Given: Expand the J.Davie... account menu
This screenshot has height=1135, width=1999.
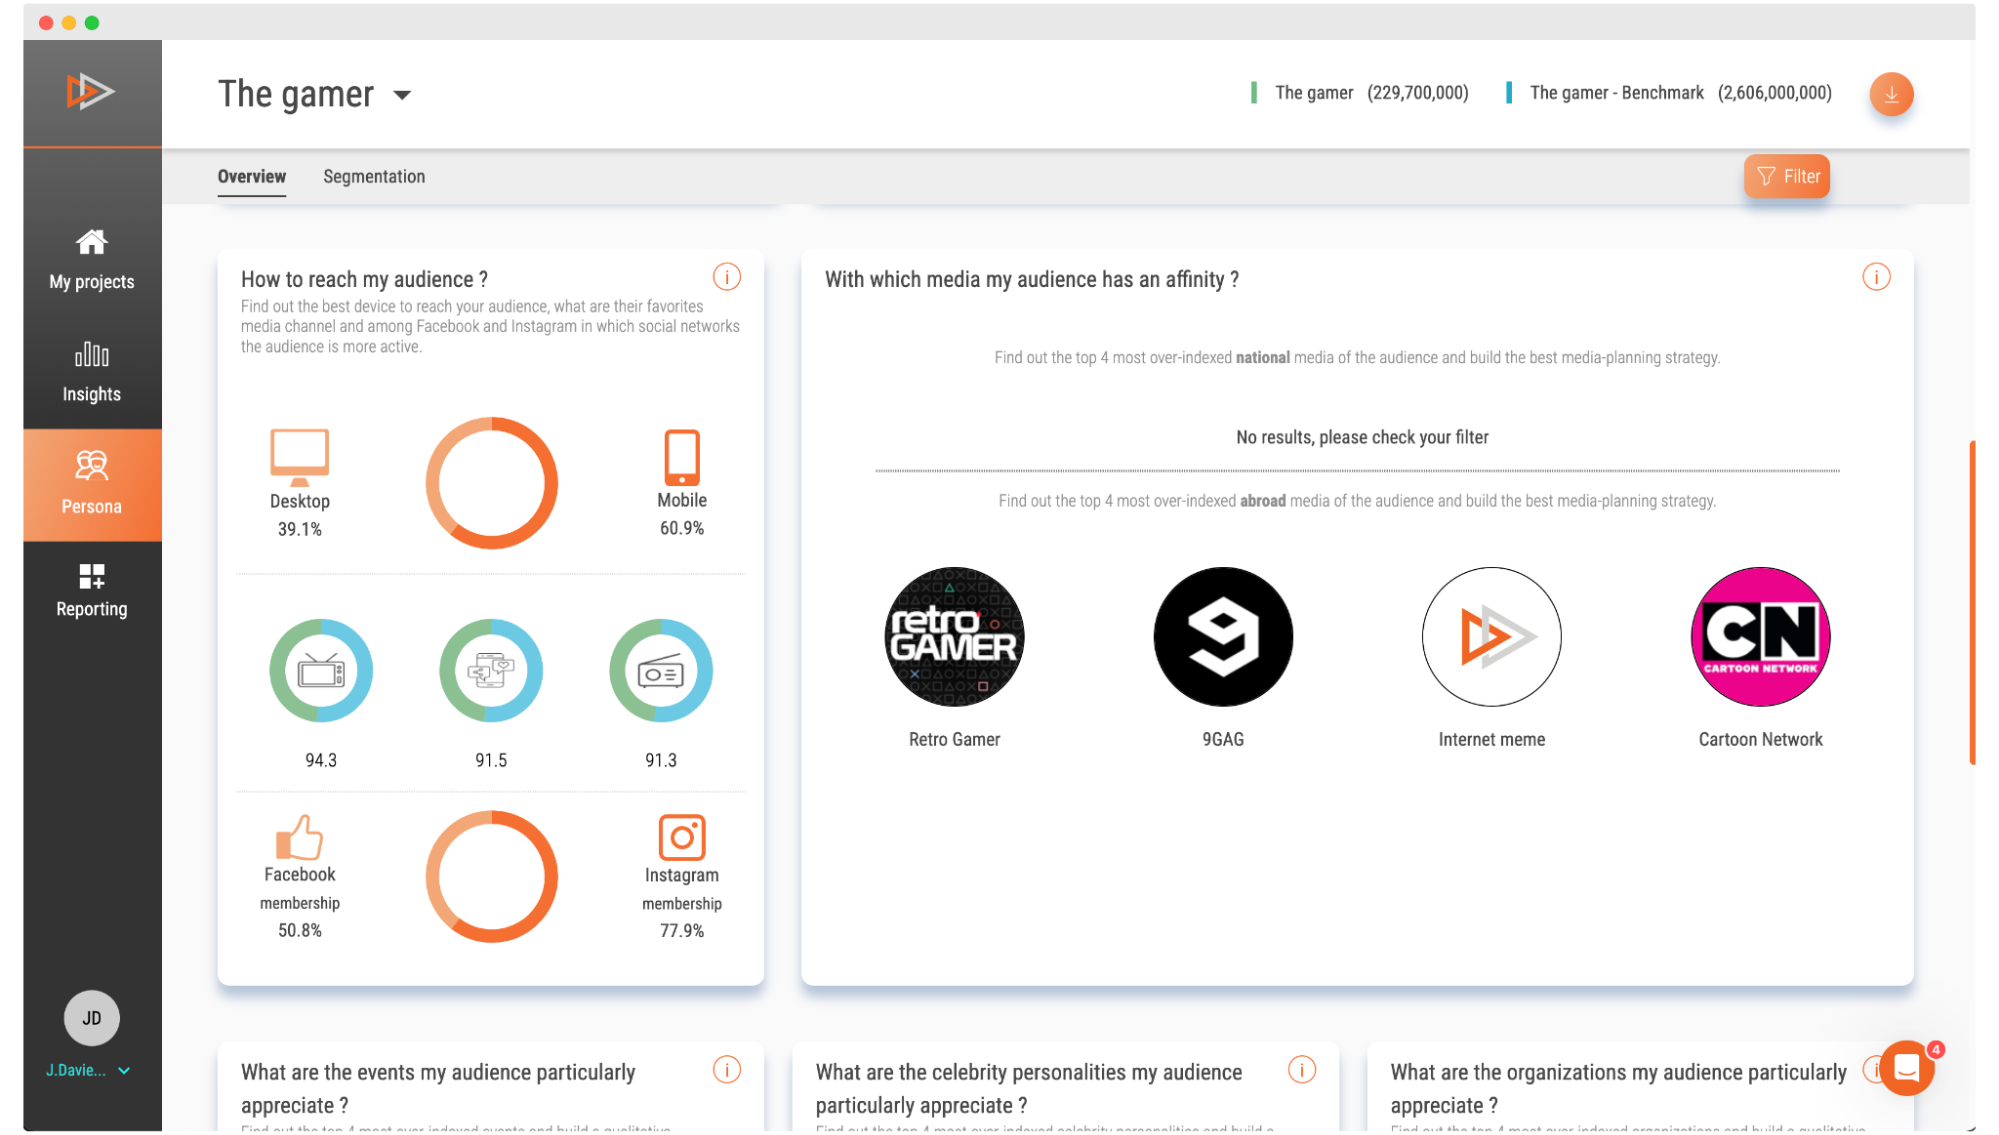Looking at the screenshot, I should [88, 1070].
